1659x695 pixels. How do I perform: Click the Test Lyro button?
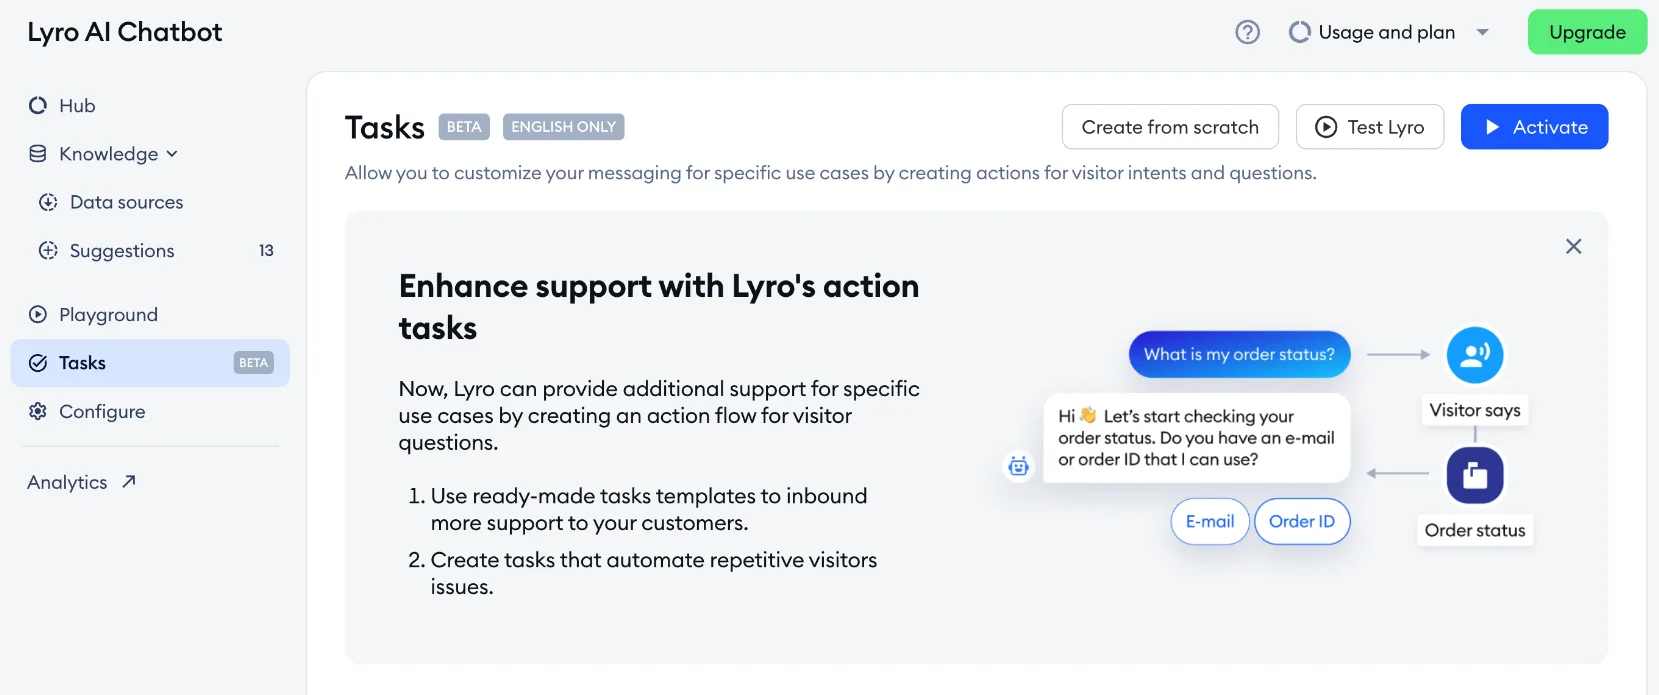tap(1370, 127)
